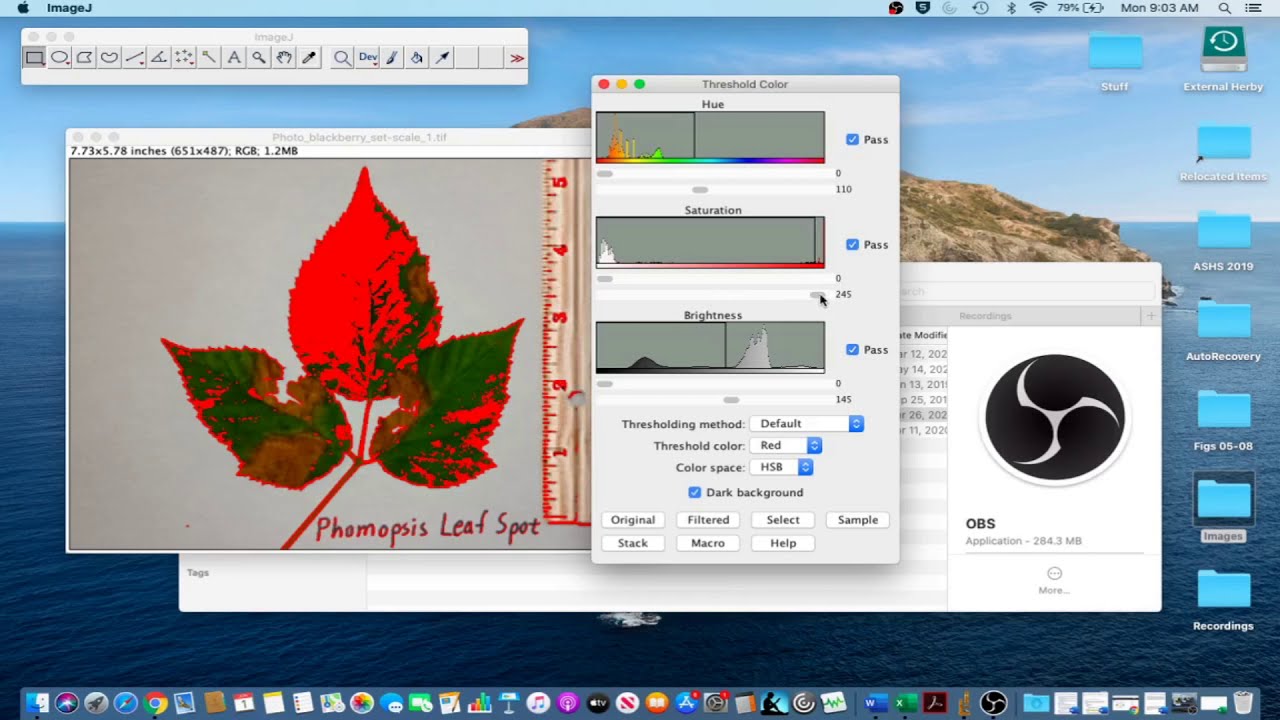
Task: Select the Wand tracing tool
Action: pyautogui.click(x=209, y=58)
